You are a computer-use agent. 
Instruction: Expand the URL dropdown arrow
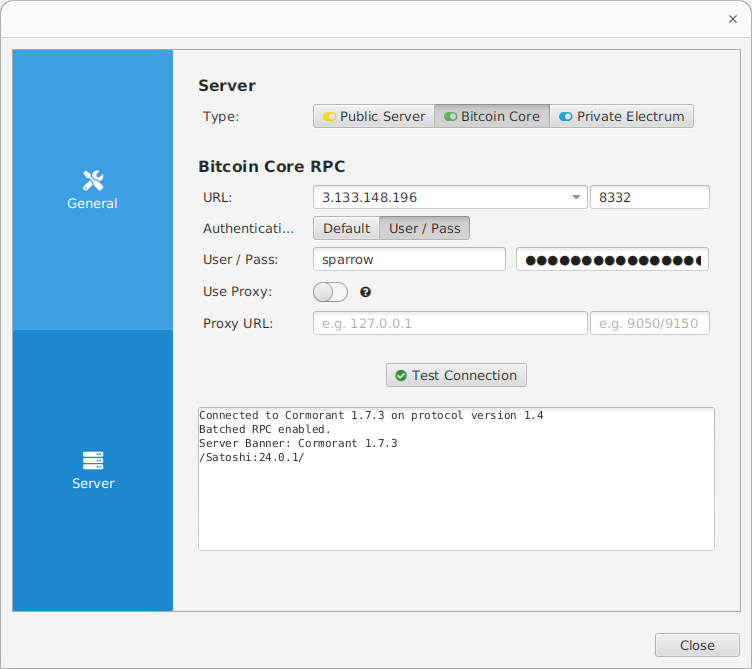(576, 197)
